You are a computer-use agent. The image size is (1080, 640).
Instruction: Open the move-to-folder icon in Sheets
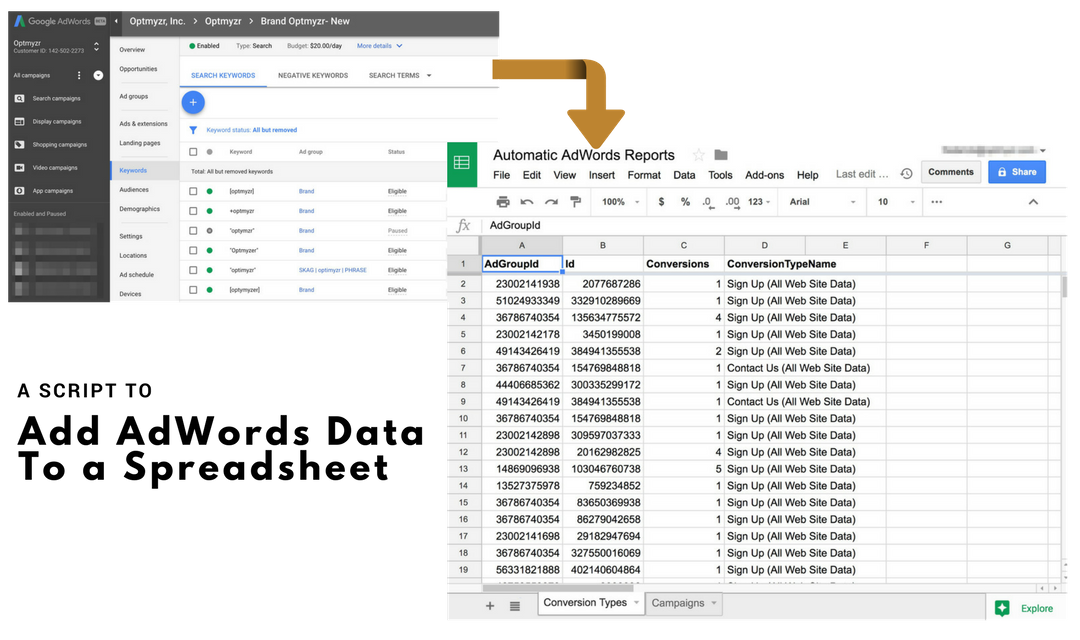click(720, 154)
